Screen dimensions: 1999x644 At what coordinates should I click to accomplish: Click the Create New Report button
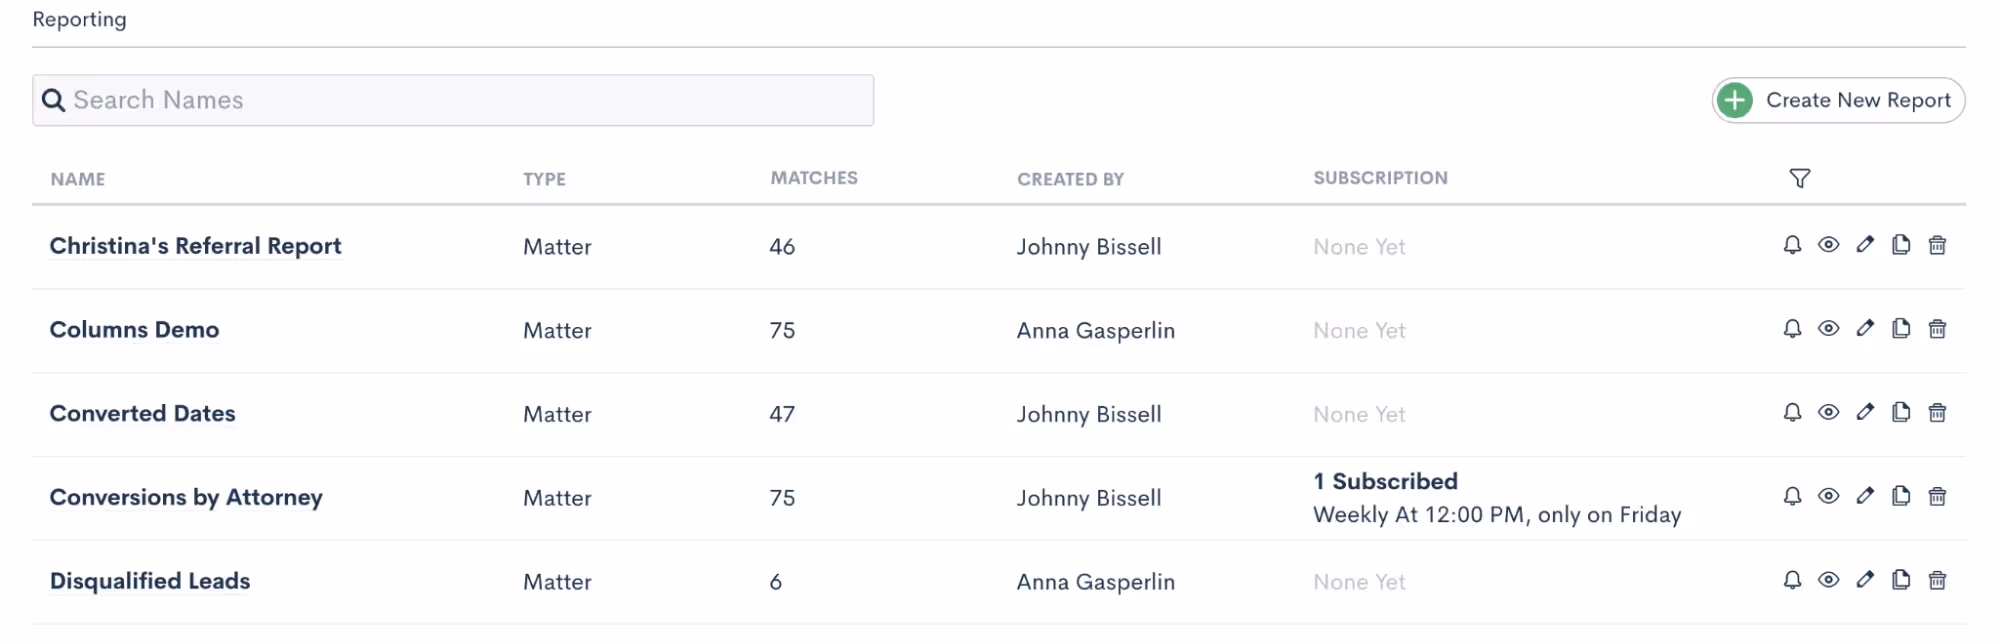pyautogui.click(x=1838, y=100)
